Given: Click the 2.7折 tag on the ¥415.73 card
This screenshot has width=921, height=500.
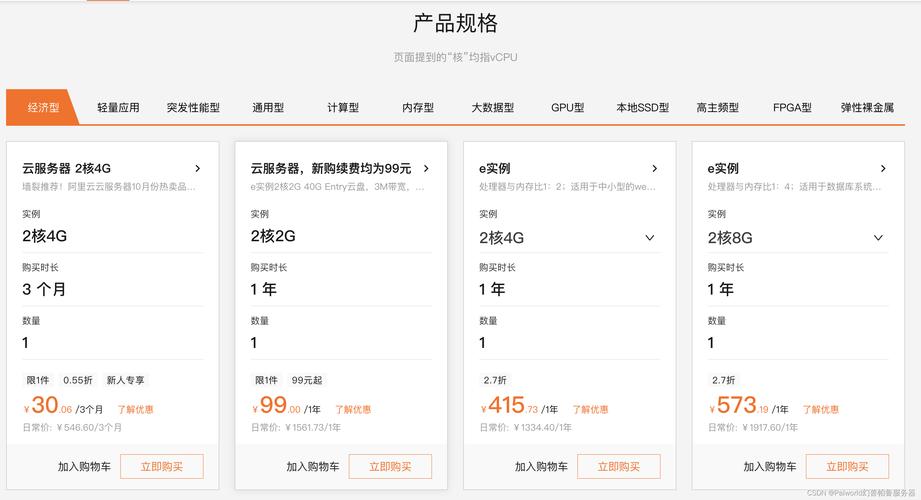Looking at the screenshot, I should point(495,380).
